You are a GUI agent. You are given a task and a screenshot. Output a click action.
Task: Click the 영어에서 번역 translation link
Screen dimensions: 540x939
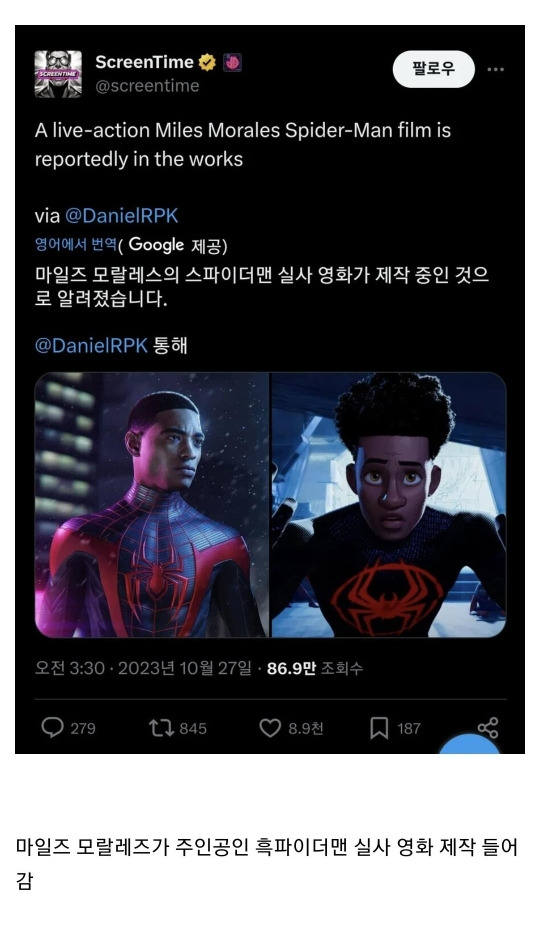point(75,244)
